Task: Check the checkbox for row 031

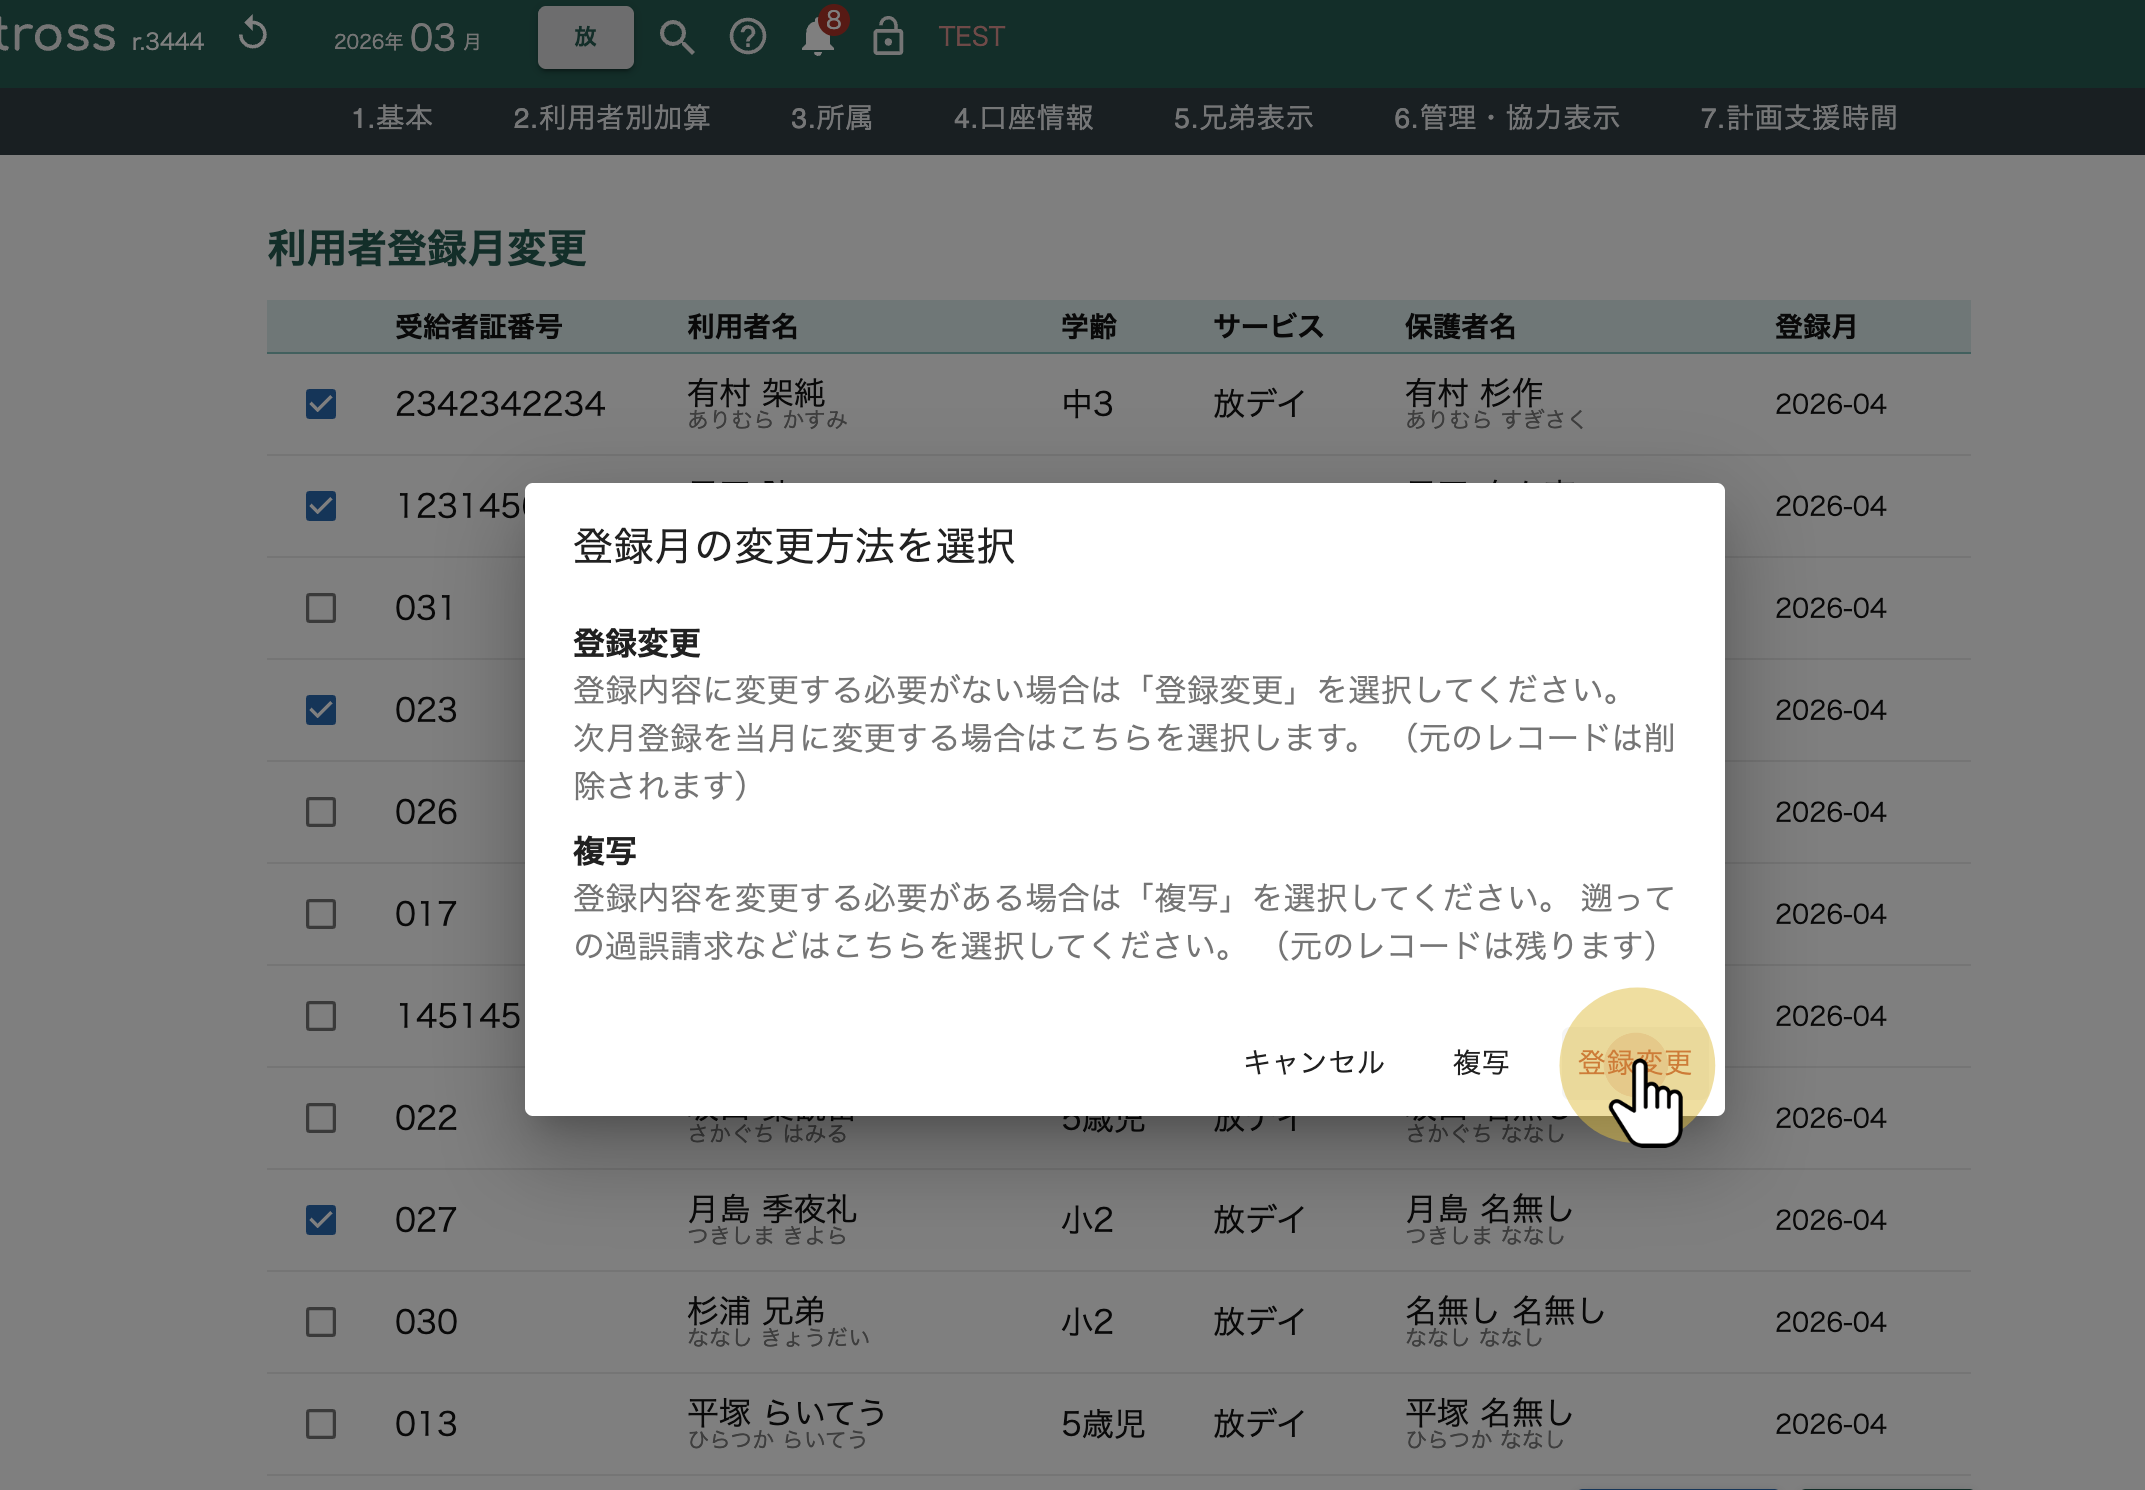Action: 321,608
